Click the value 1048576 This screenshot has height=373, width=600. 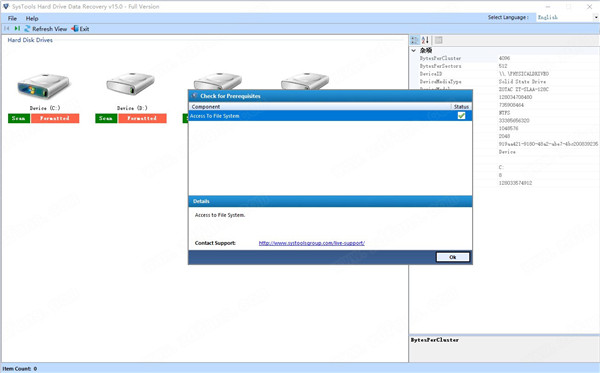click(509, 129)
